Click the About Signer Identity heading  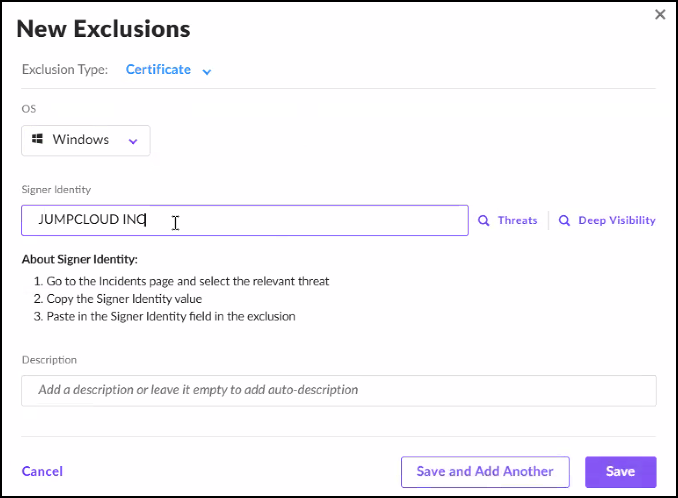coord(87,260)
